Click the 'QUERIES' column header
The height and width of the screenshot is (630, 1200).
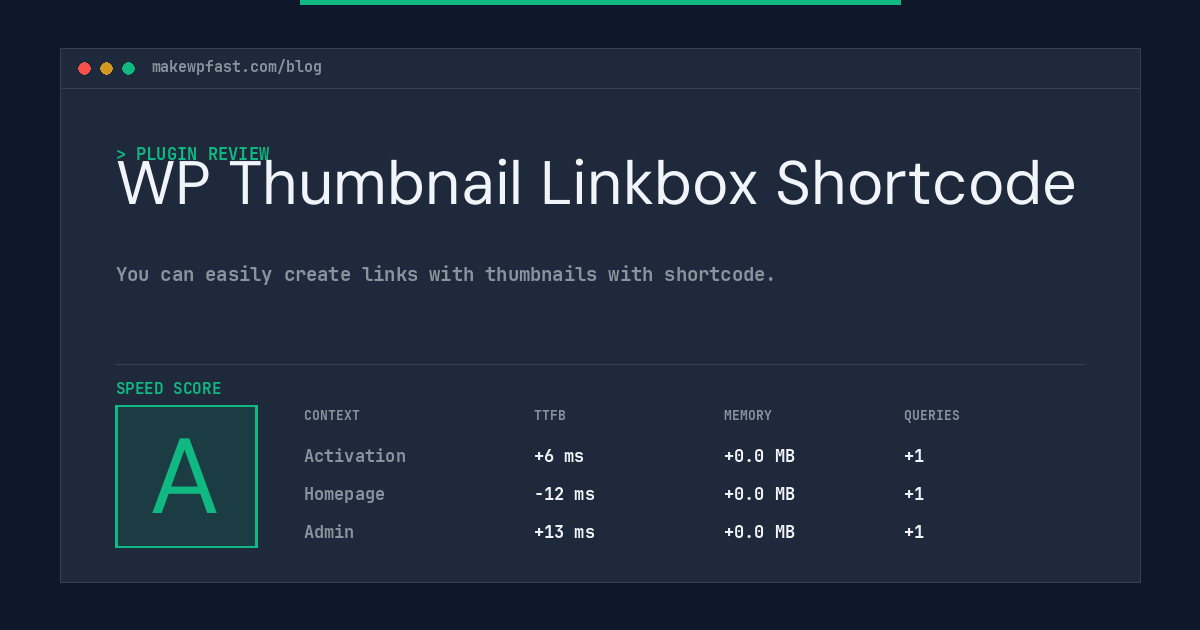[x=932, y=416]
